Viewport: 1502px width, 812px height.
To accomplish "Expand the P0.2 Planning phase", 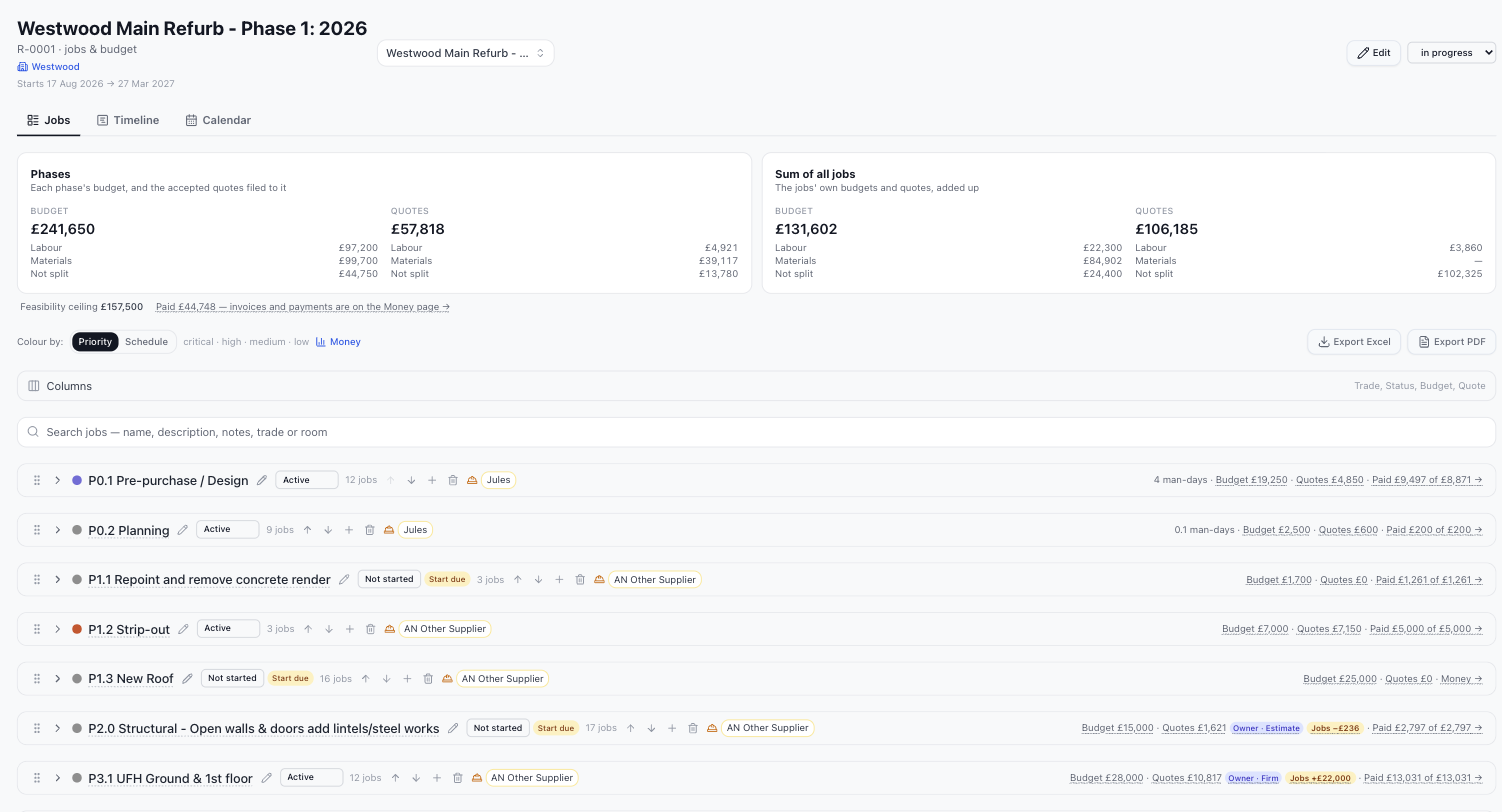I will 58,530.
